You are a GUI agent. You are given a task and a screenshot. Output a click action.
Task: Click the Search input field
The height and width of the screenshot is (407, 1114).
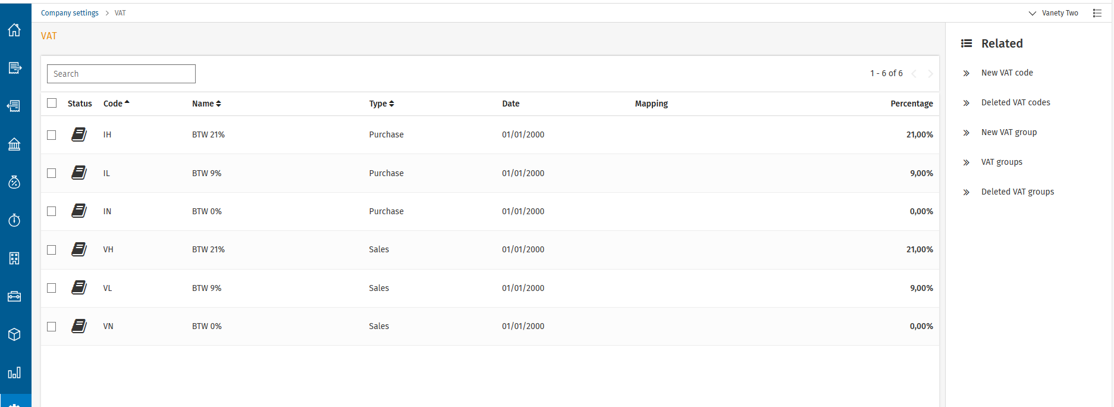(121, 74)
